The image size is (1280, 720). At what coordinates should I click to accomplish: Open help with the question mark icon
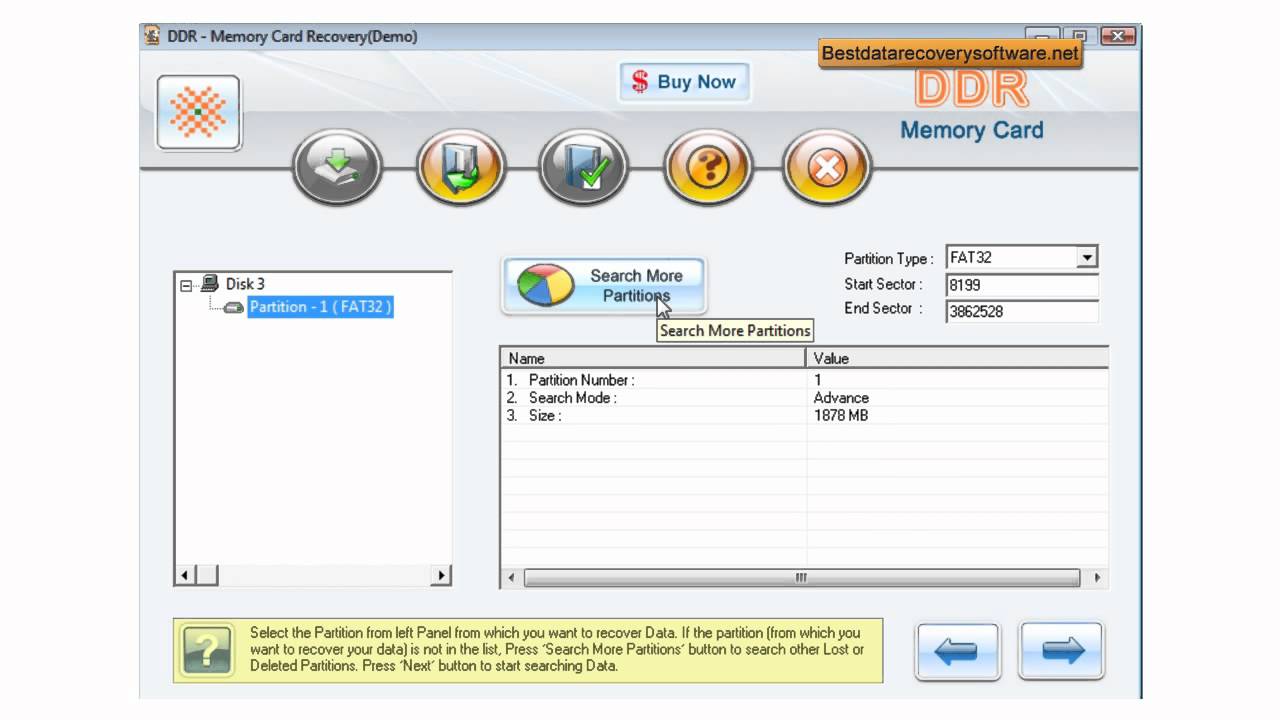pyautogui.click(x=708, y=168)
